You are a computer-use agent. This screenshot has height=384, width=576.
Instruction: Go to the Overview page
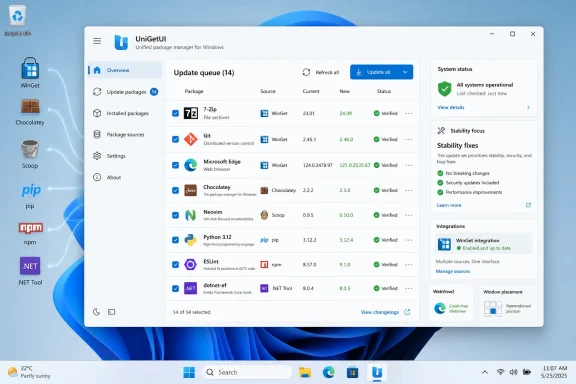click(125, 70)
